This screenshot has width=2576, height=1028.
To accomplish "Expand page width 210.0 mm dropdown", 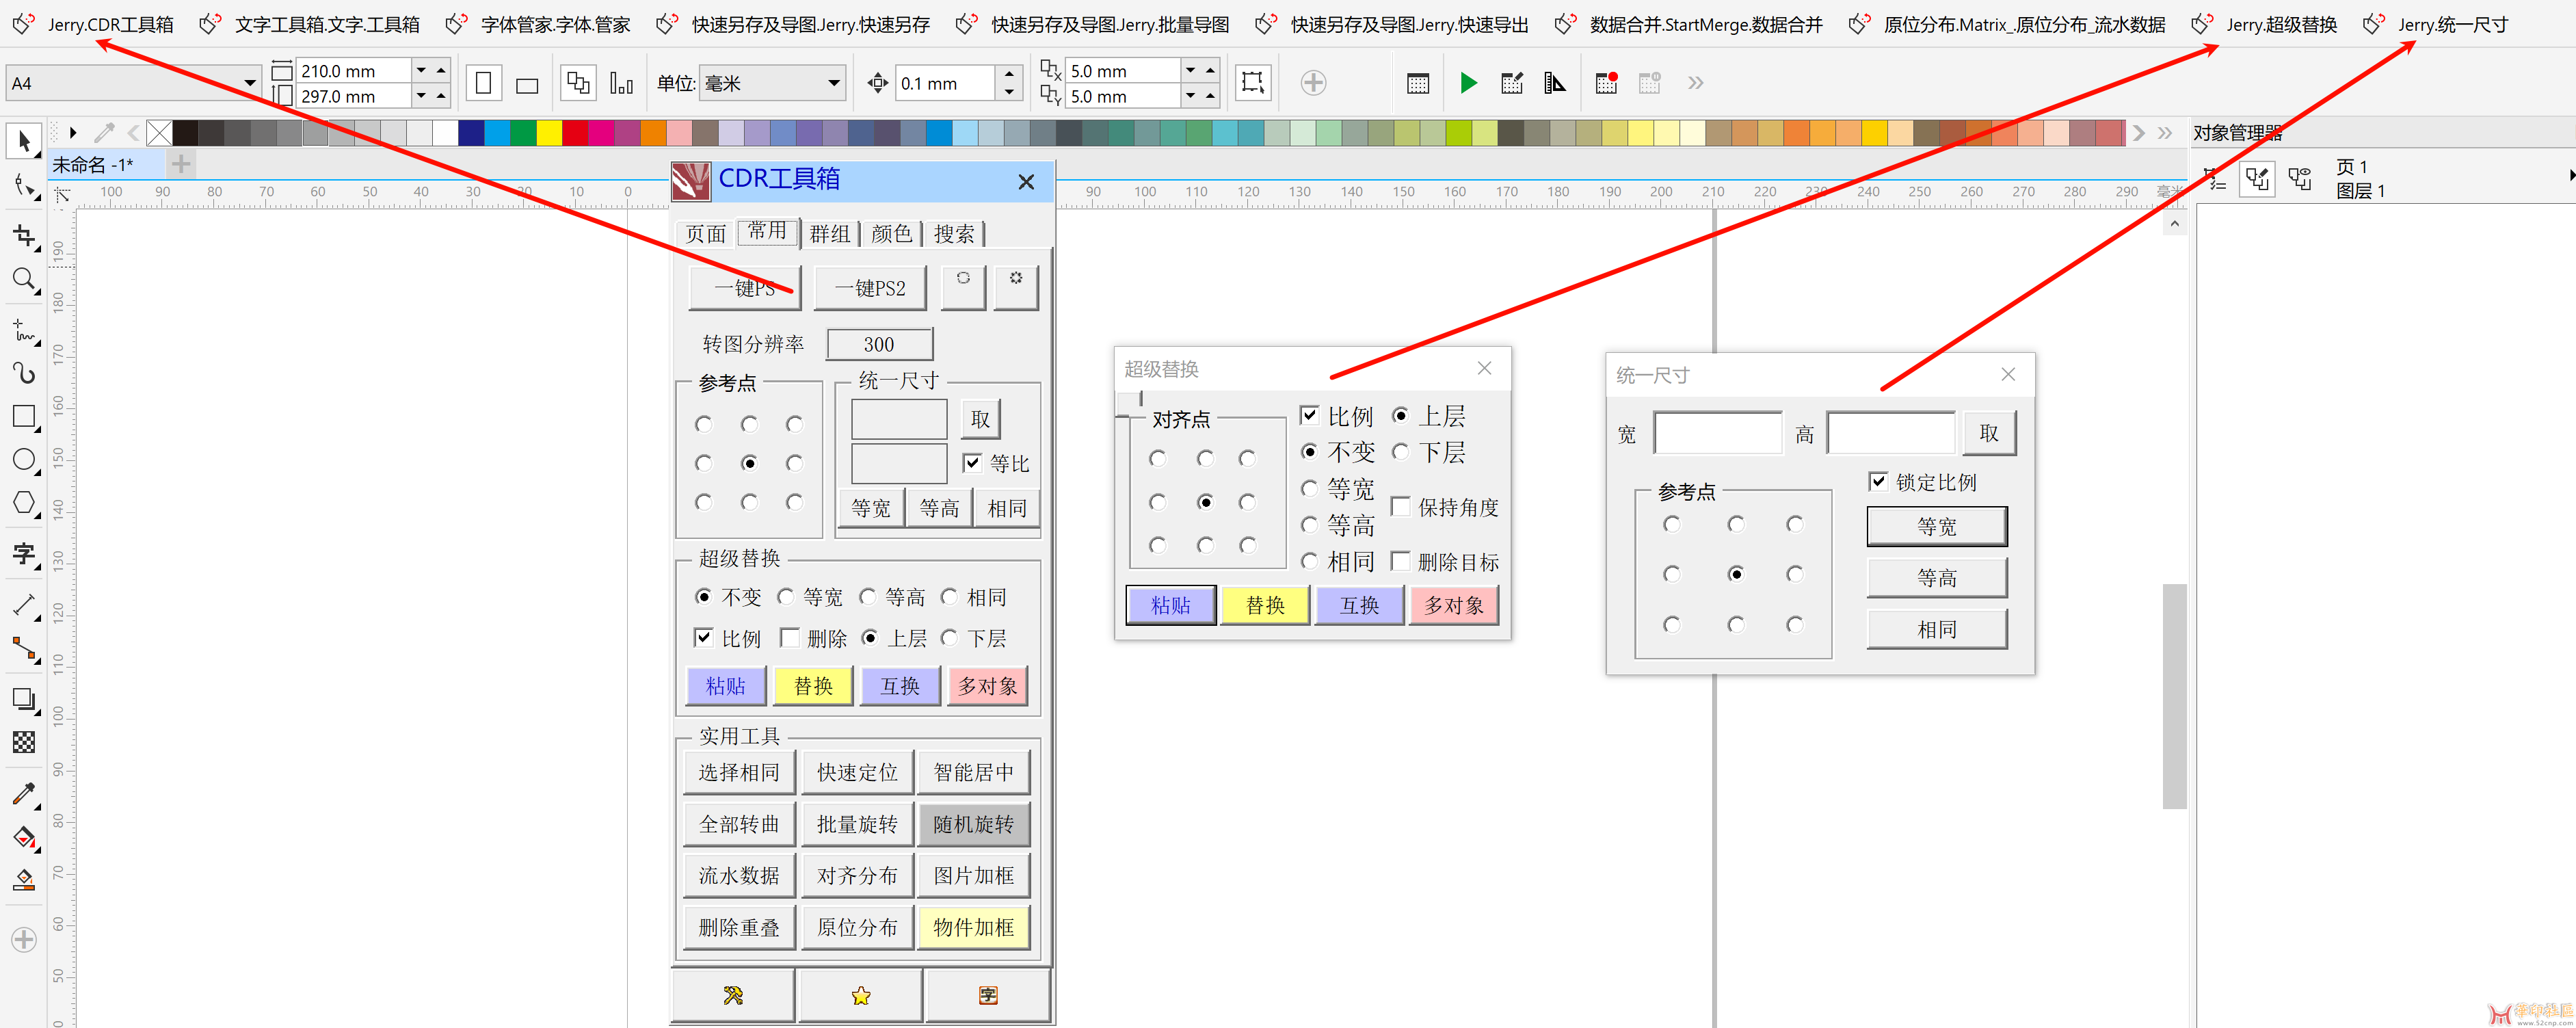I will coord(421,70).
